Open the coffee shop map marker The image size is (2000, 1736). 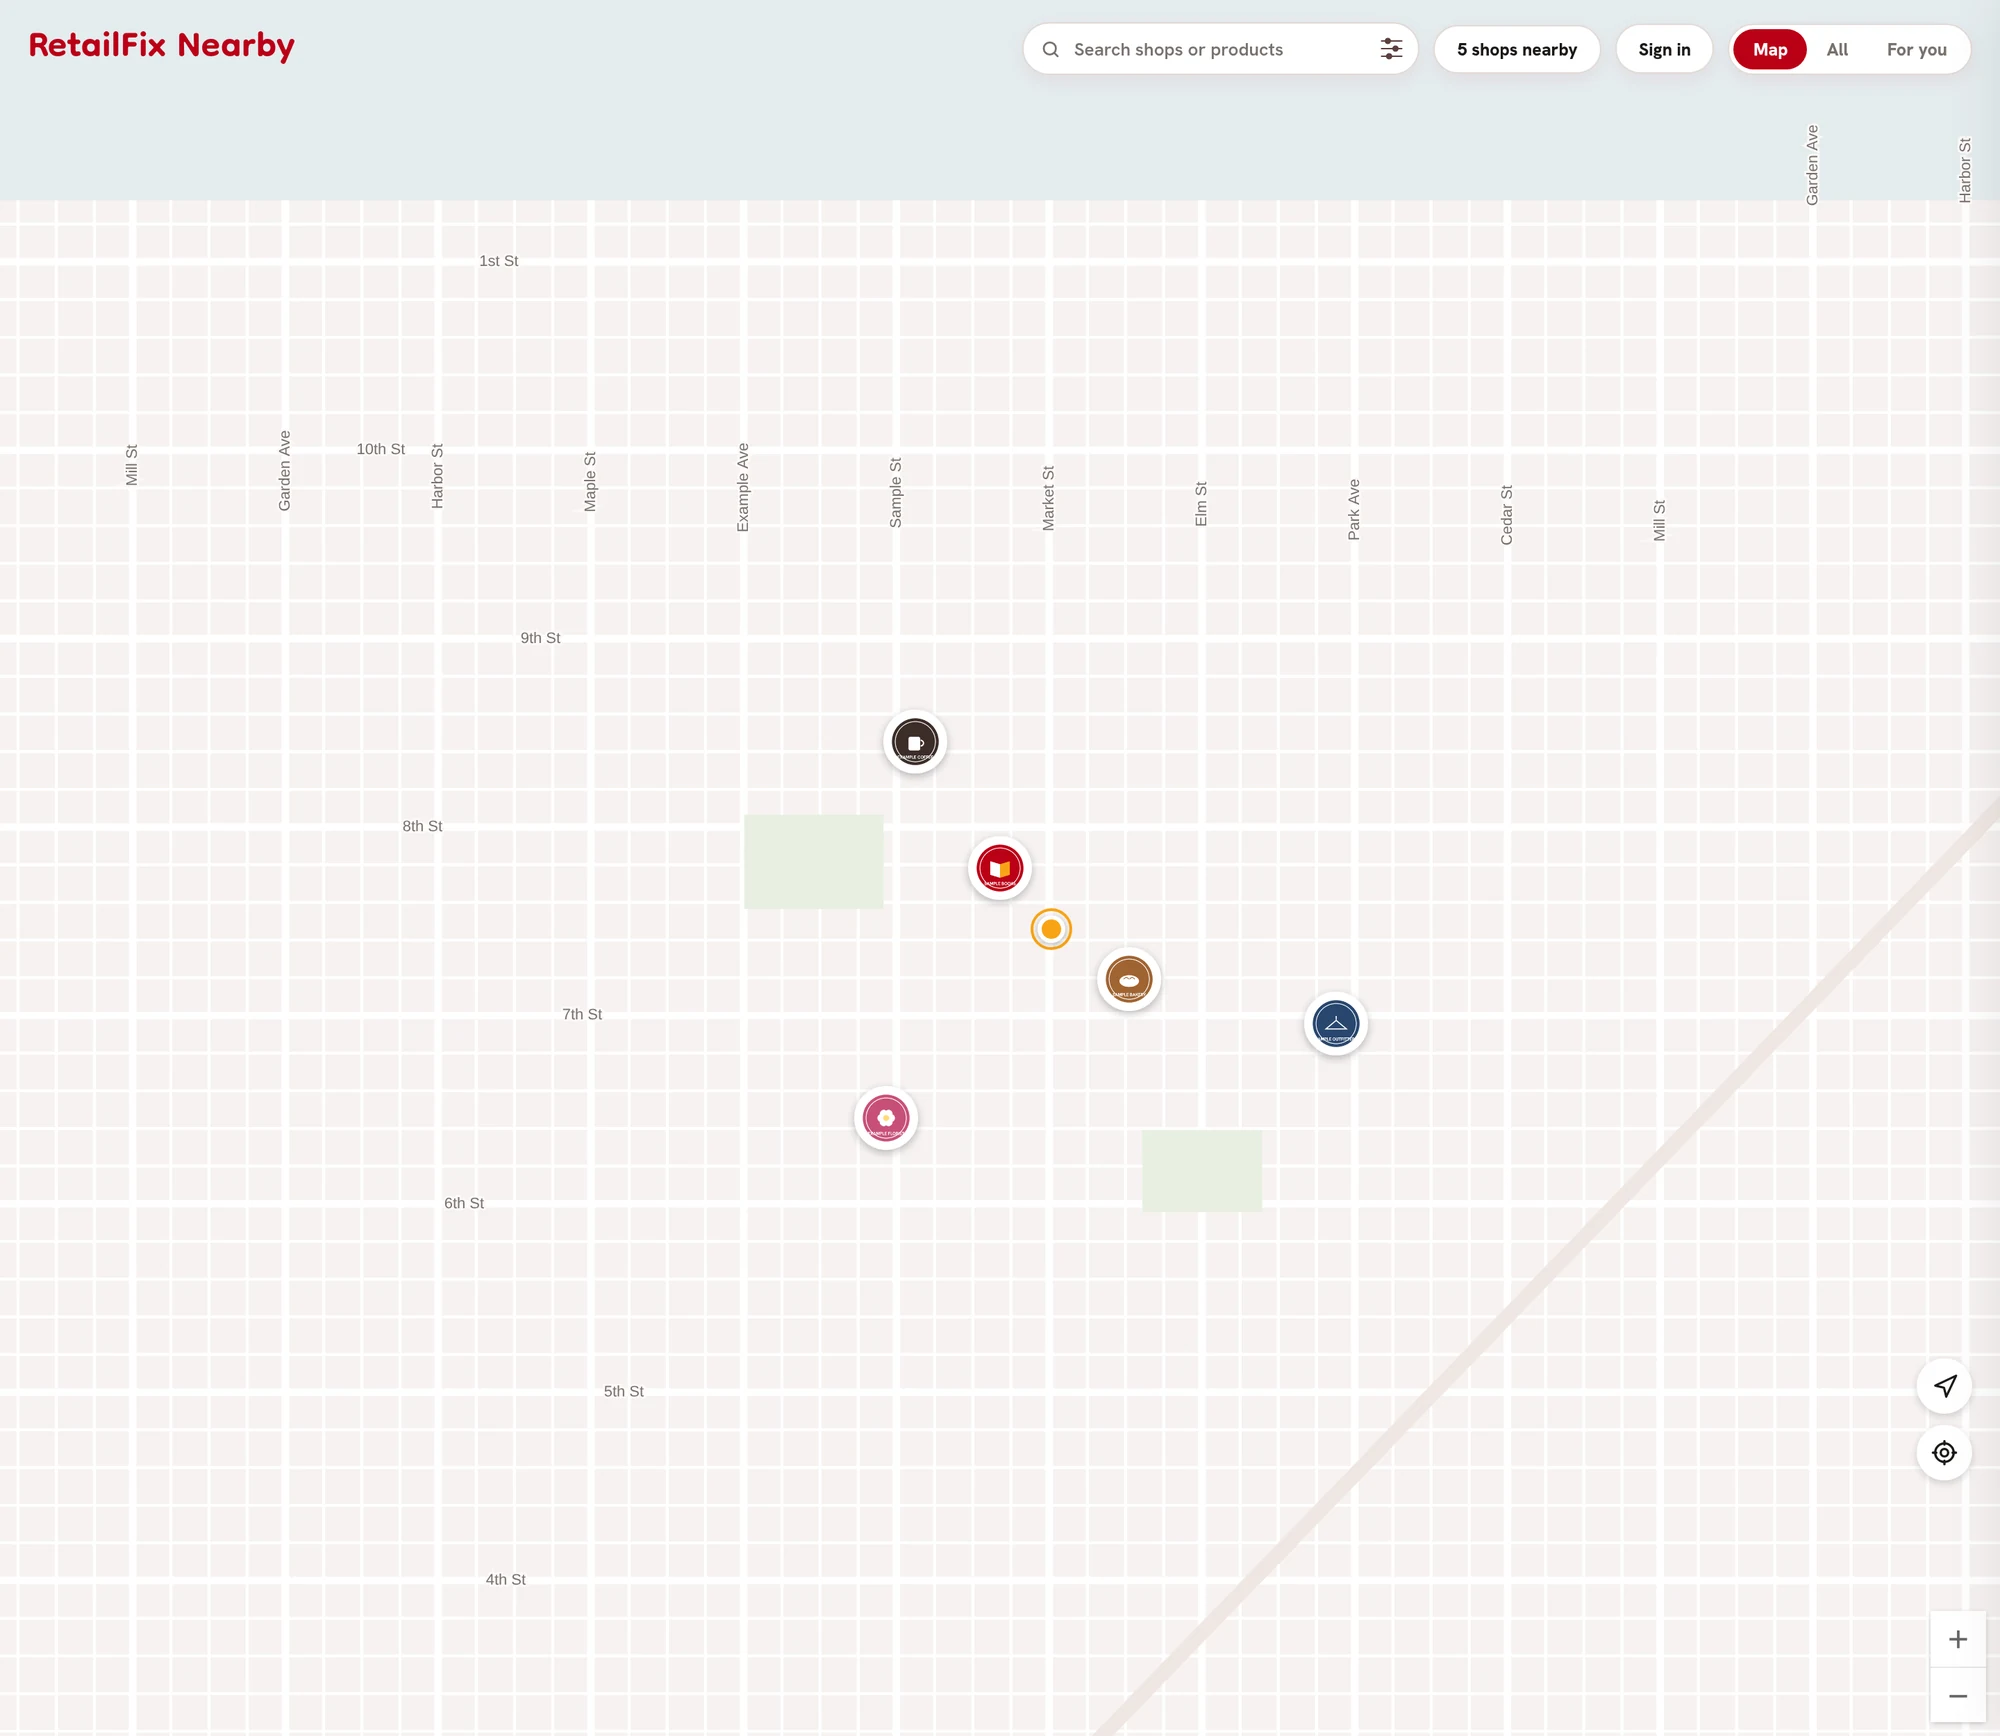tap(915, 742)
